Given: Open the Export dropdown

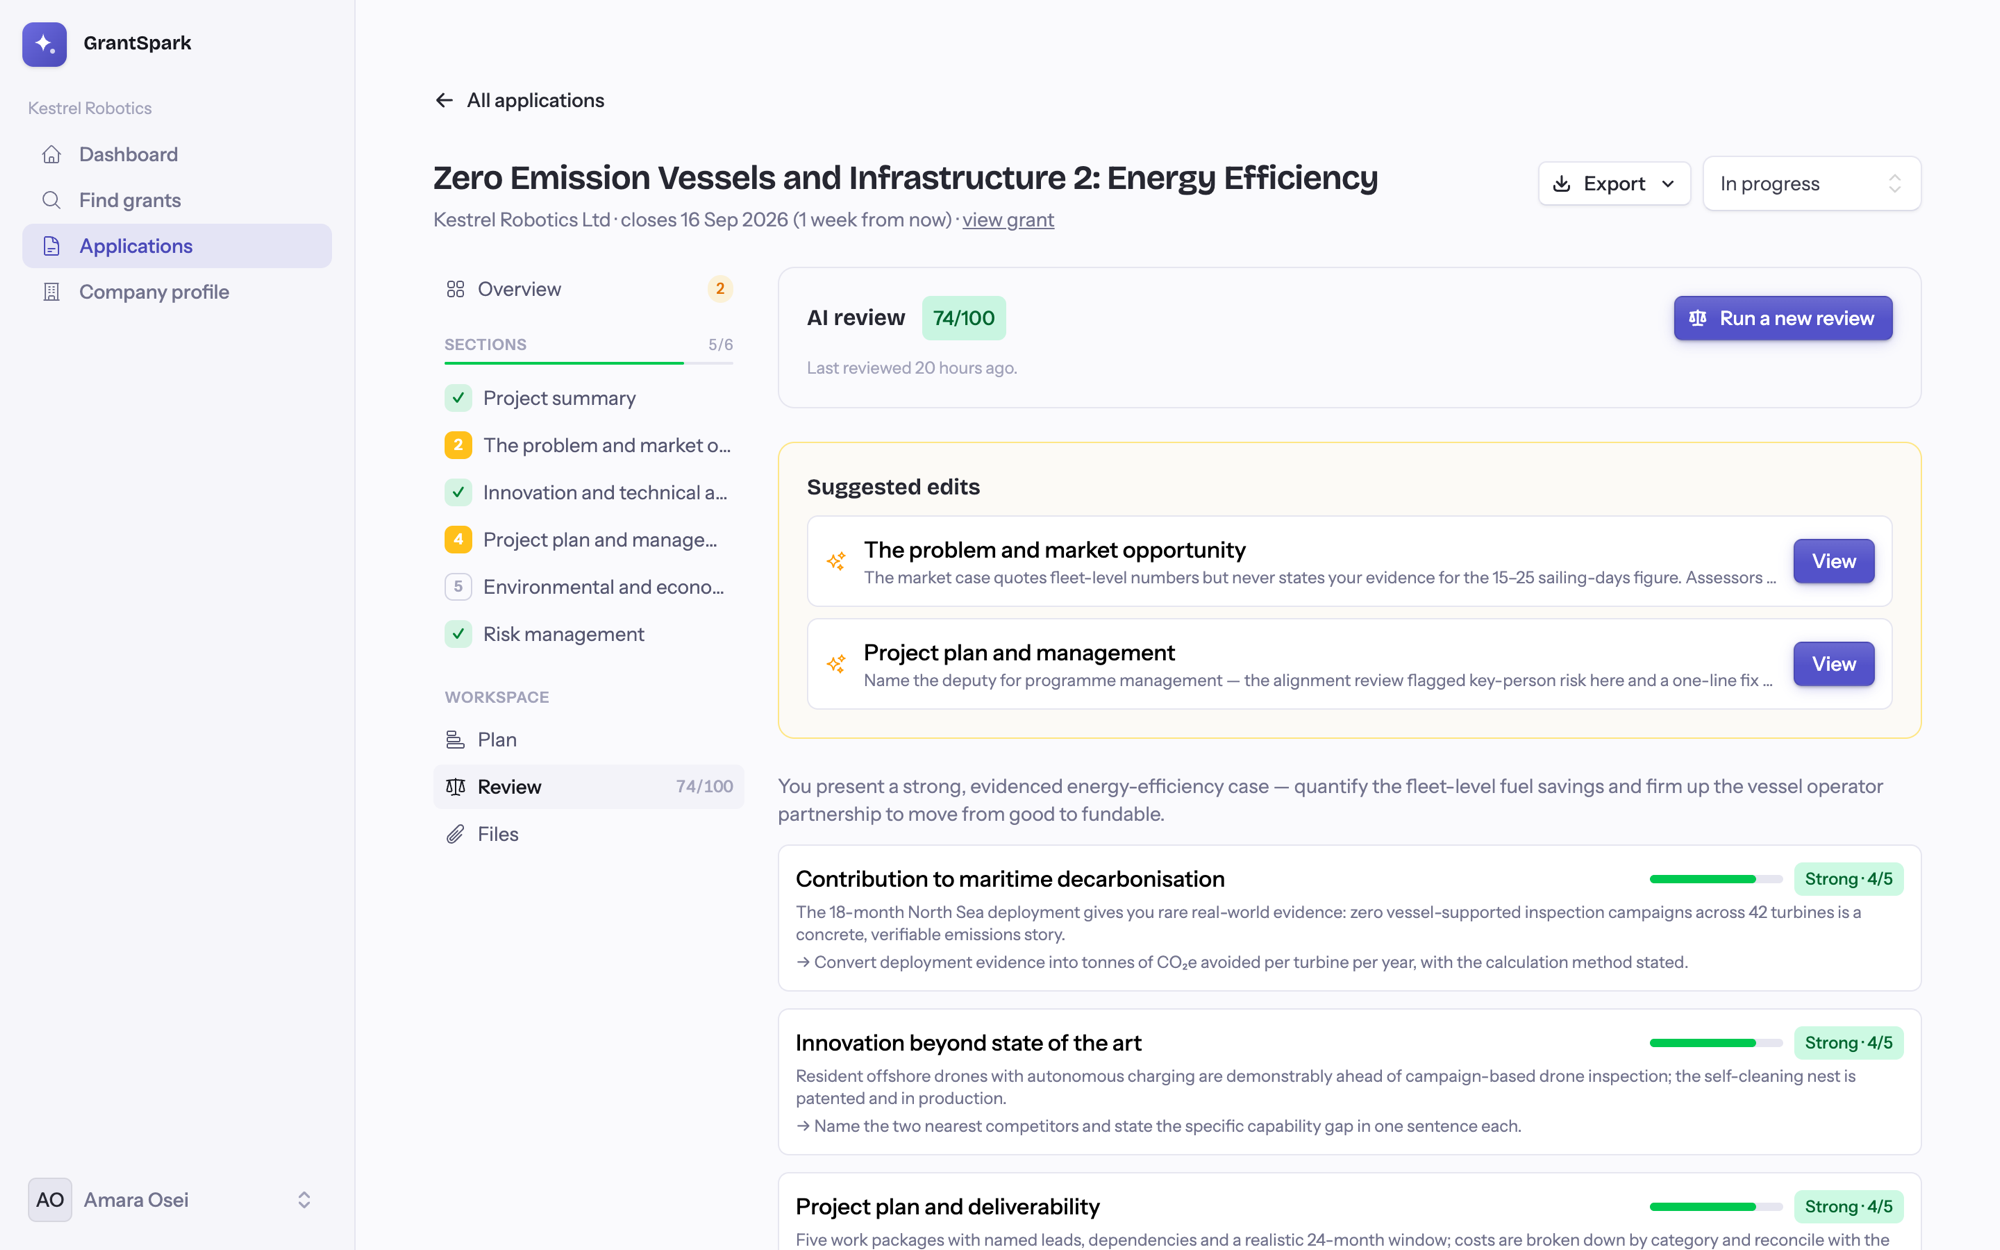Looking at the screenshot, I should 1614,184.
